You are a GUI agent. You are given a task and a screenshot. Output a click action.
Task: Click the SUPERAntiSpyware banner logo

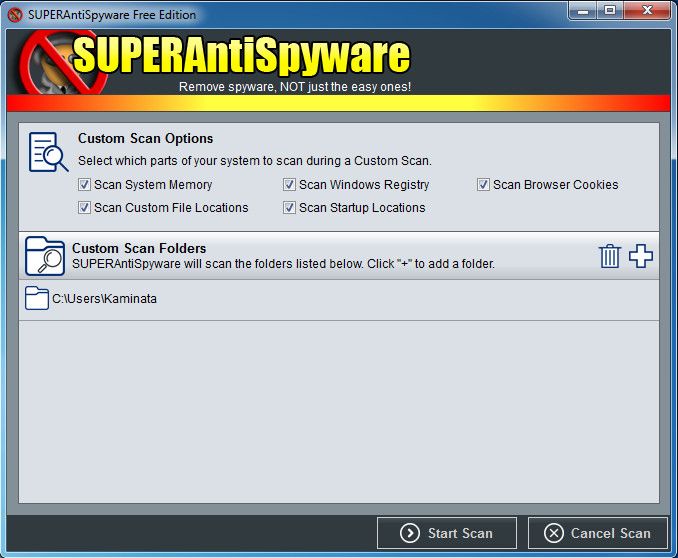point(215,62)
